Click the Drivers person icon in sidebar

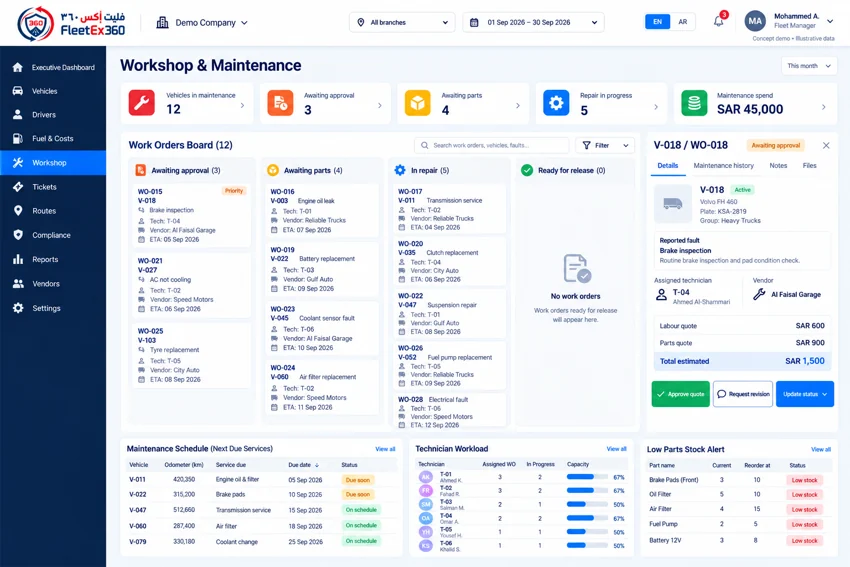coord(18,114)
